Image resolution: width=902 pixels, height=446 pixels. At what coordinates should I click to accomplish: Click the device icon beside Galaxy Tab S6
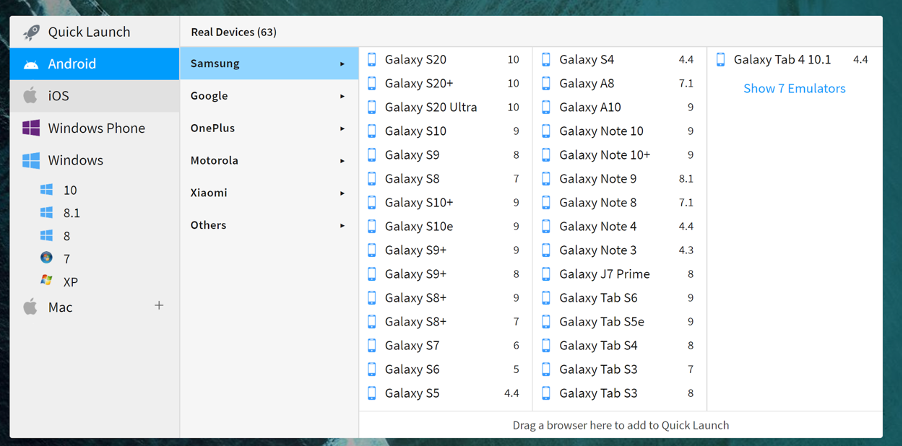click(546, 298)
